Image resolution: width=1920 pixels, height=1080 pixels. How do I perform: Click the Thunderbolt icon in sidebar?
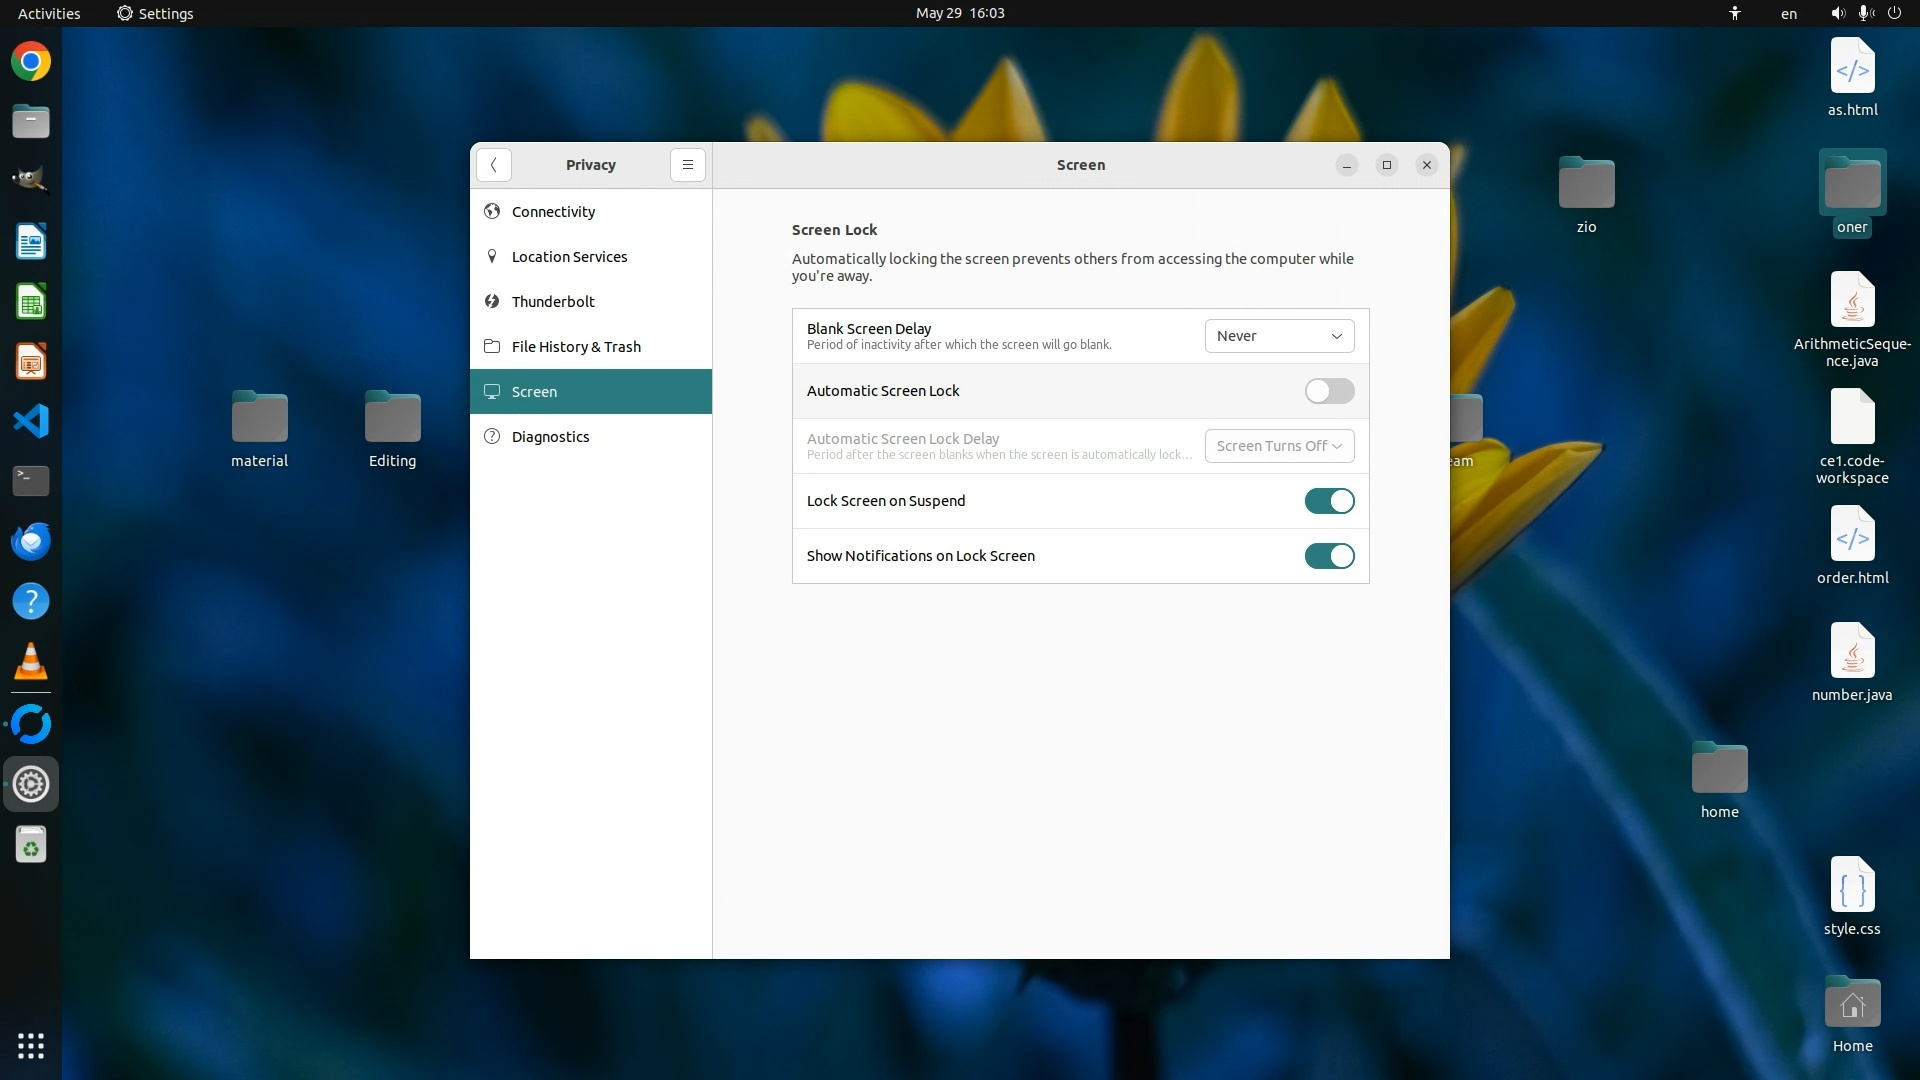(492, 301)
